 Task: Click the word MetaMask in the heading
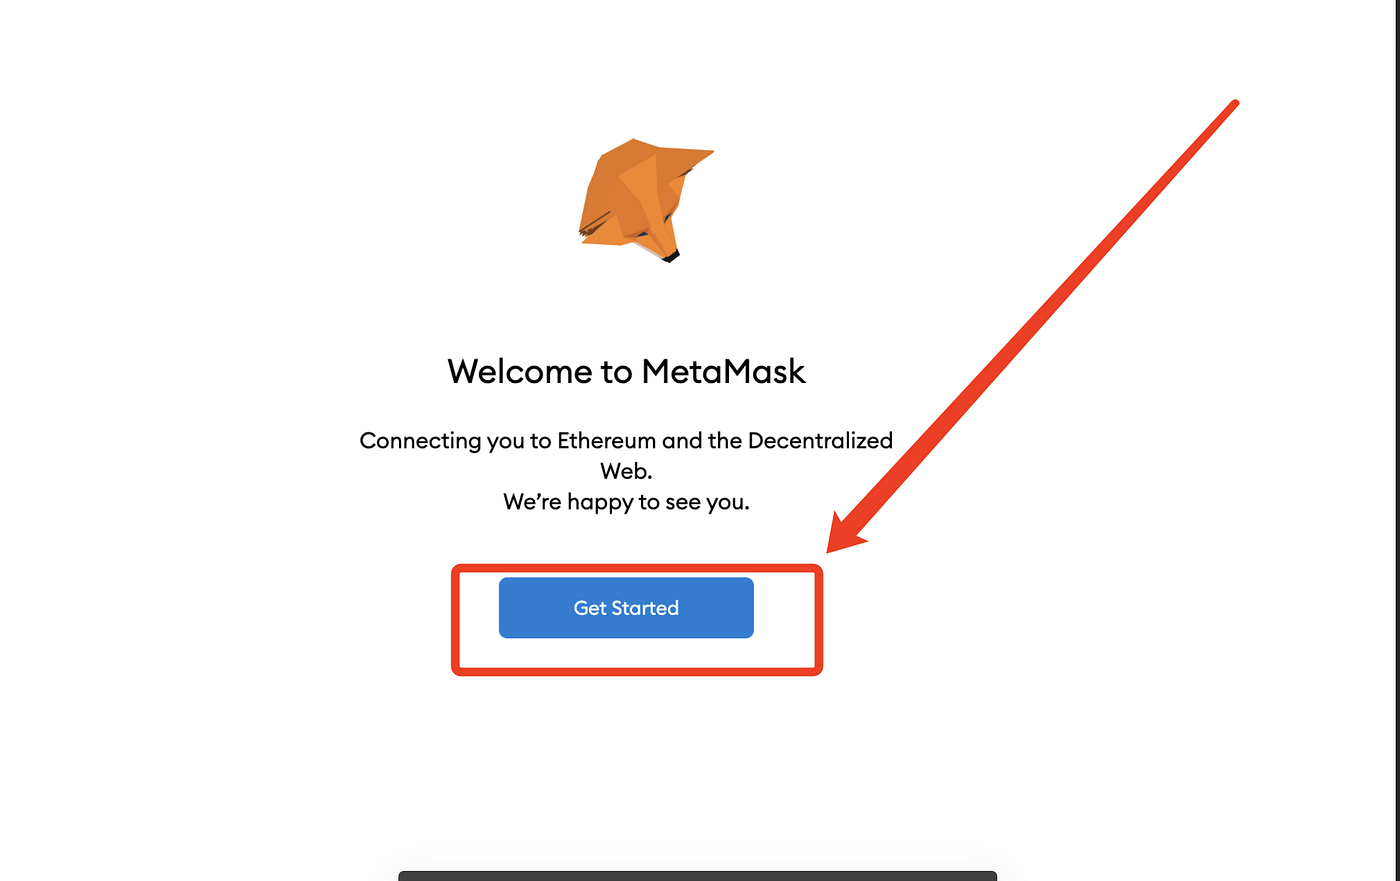pos(723,371)
